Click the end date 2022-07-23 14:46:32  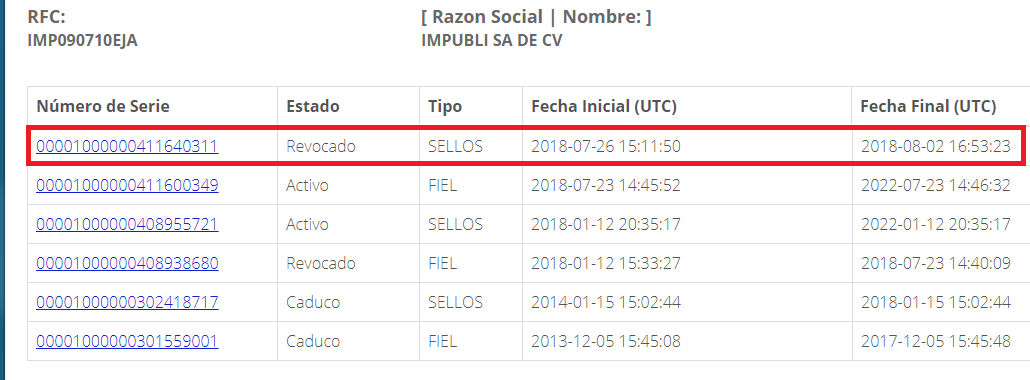pos(935,185)
